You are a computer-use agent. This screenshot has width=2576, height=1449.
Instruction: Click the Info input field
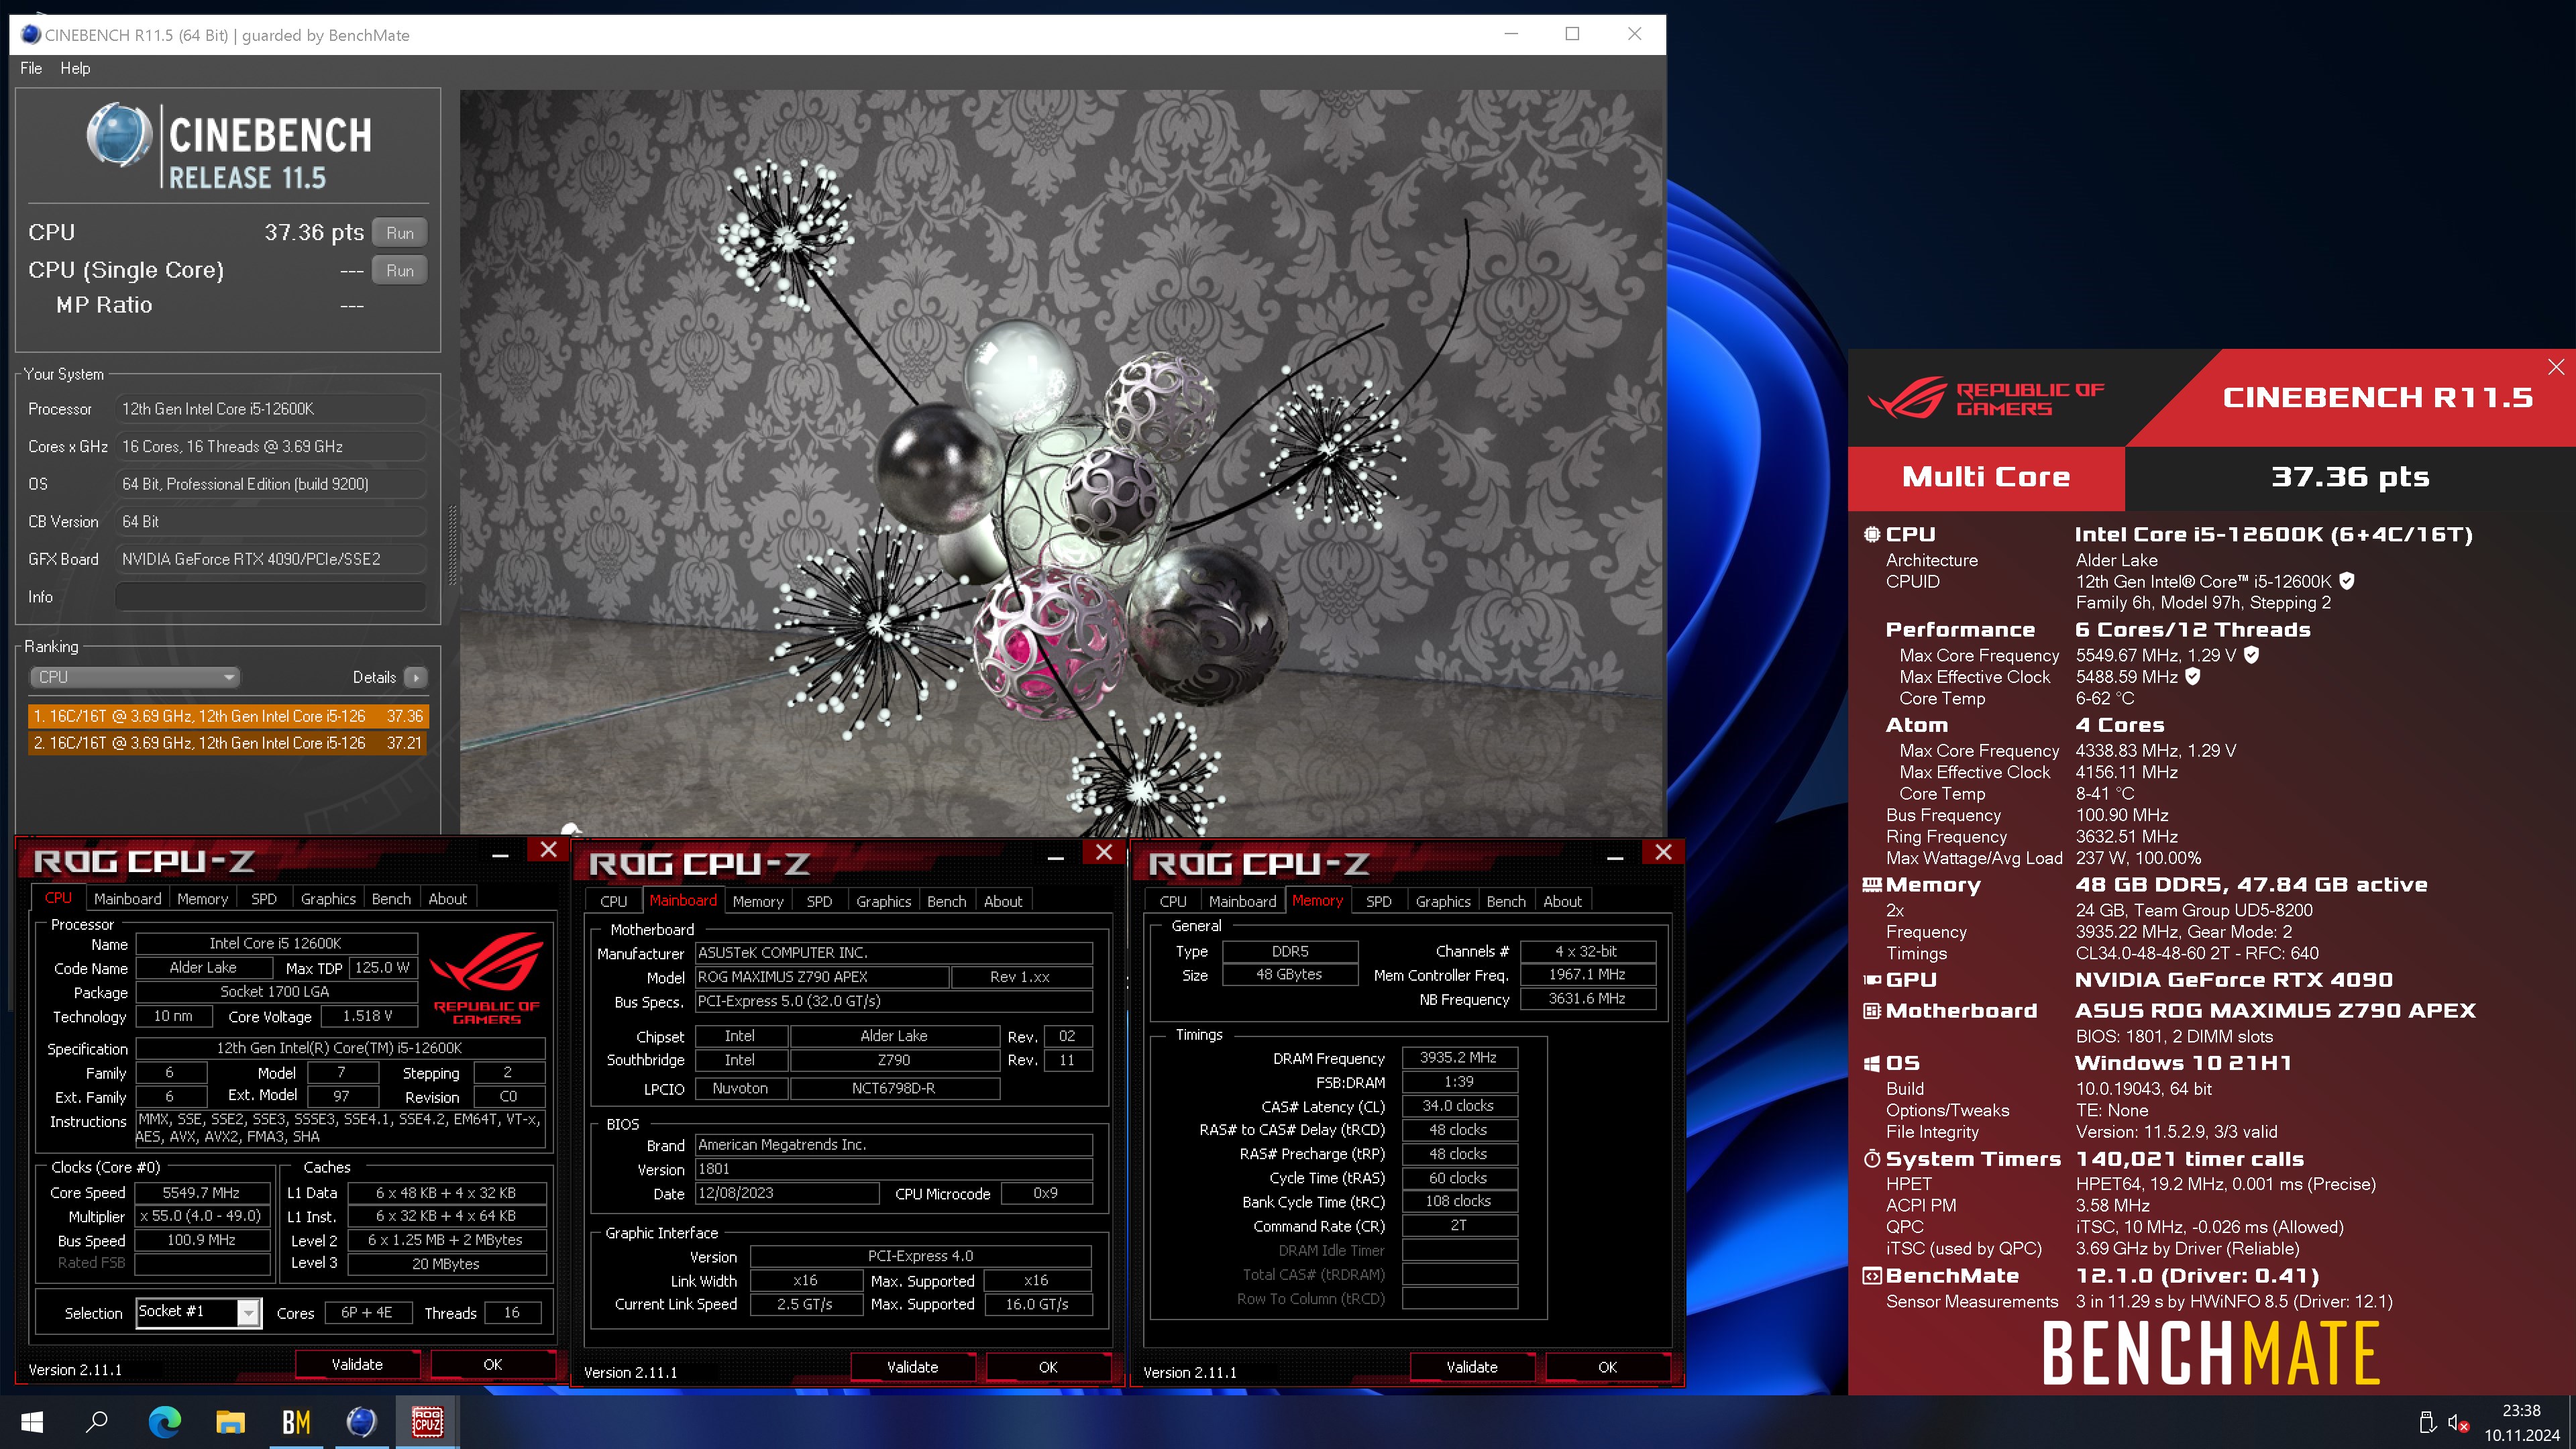pos(271,597)
